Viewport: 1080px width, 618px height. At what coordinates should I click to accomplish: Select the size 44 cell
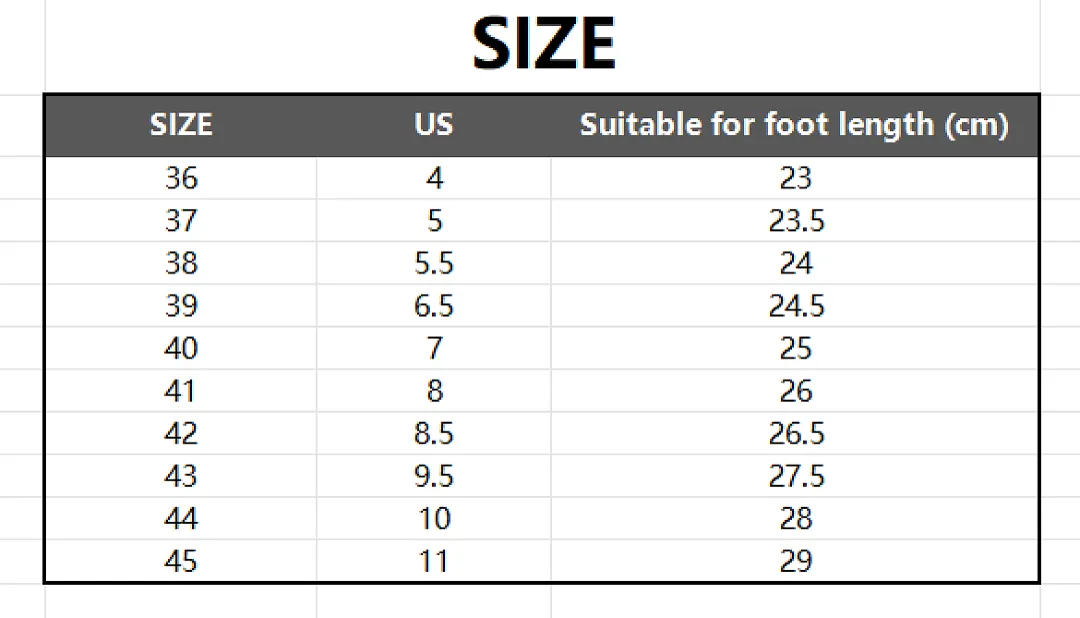click(x=181, y=518)
